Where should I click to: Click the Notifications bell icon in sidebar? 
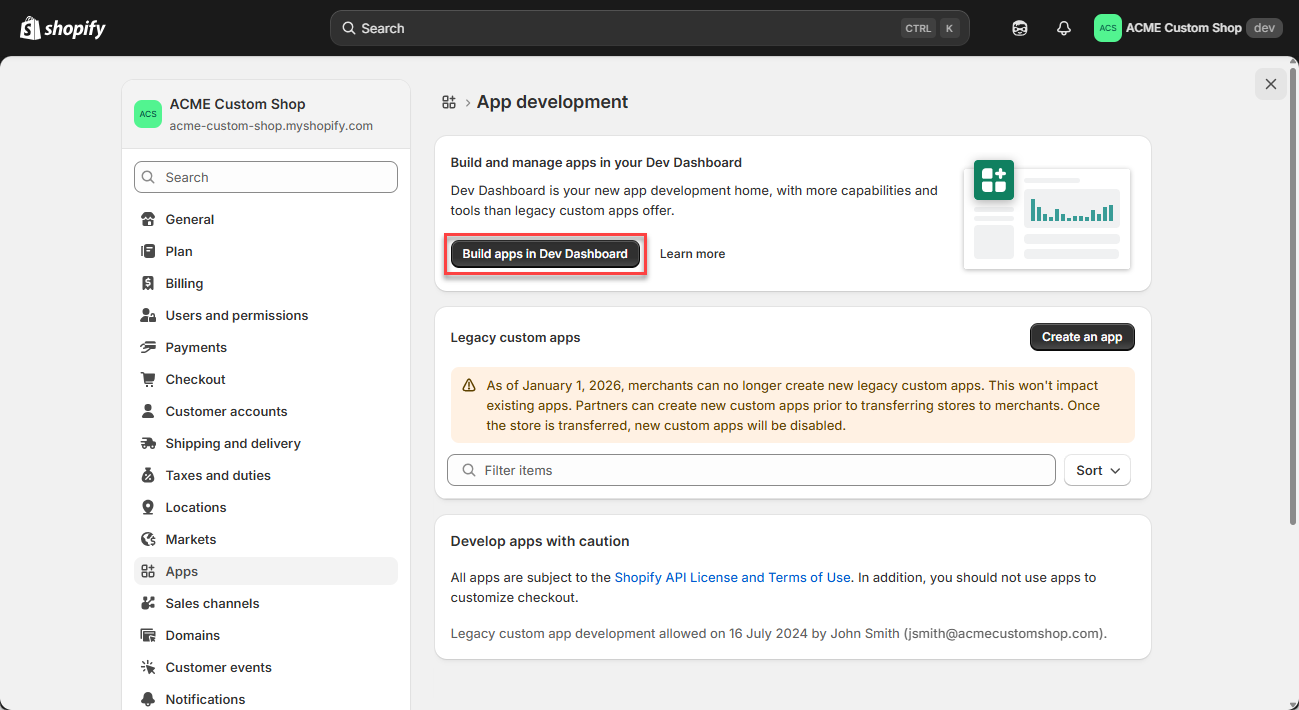click(x=148, y=699)
